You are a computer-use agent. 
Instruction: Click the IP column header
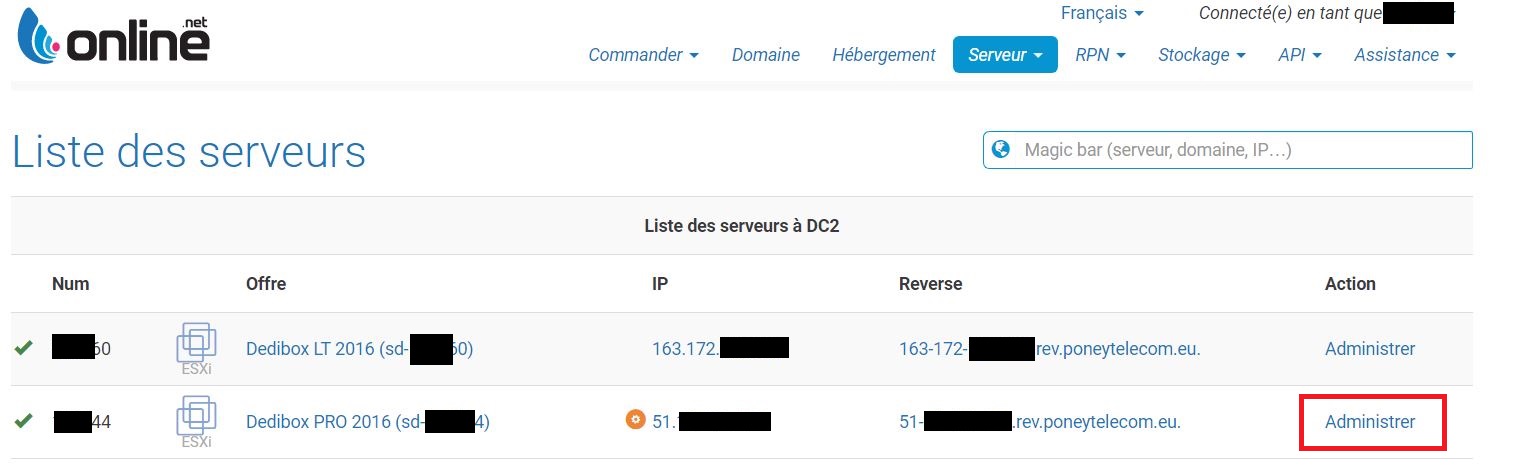(x=660, y=284)
